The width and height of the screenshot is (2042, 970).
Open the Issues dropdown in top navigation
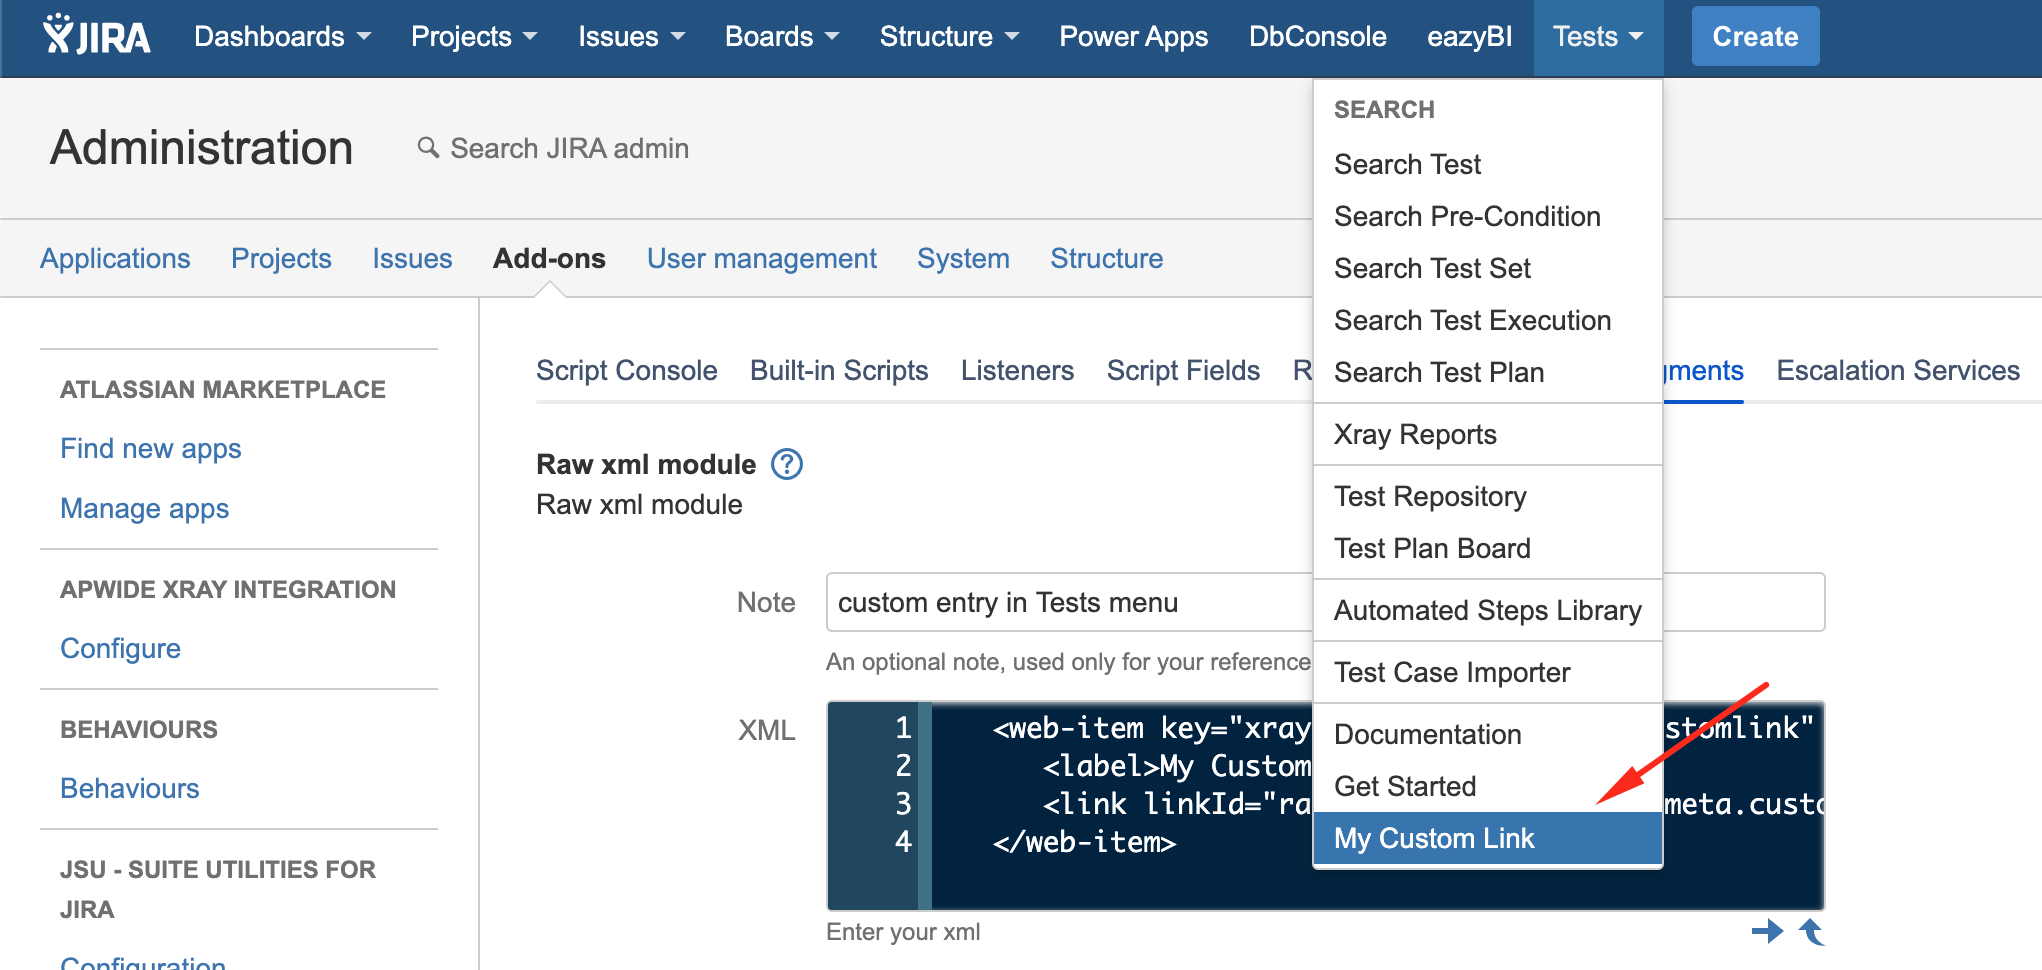click(631, 37)
